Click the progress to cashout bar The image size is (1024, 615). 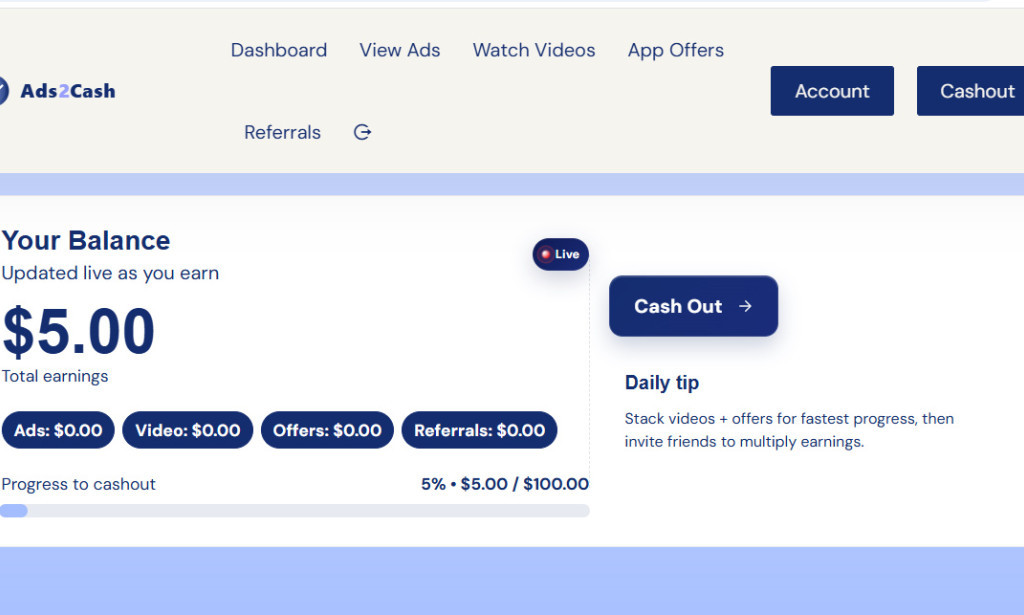(295, 510)
